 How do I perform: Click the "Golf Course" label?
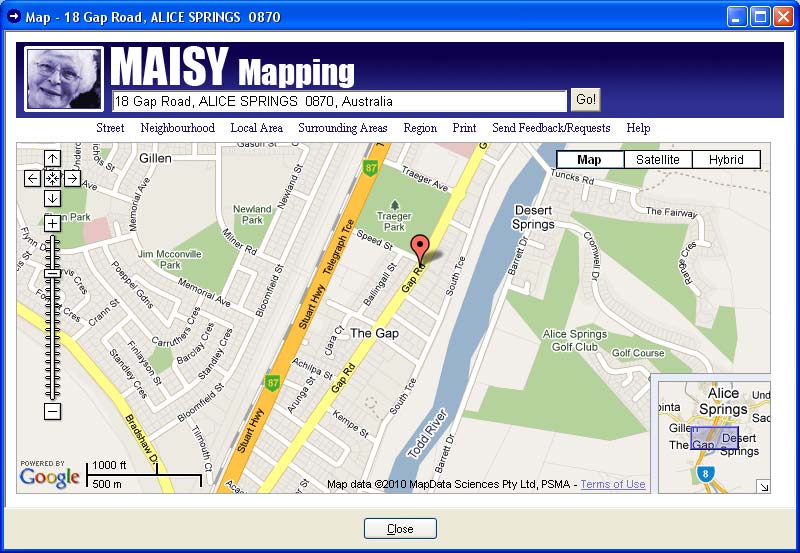click(x=638, y=353)
